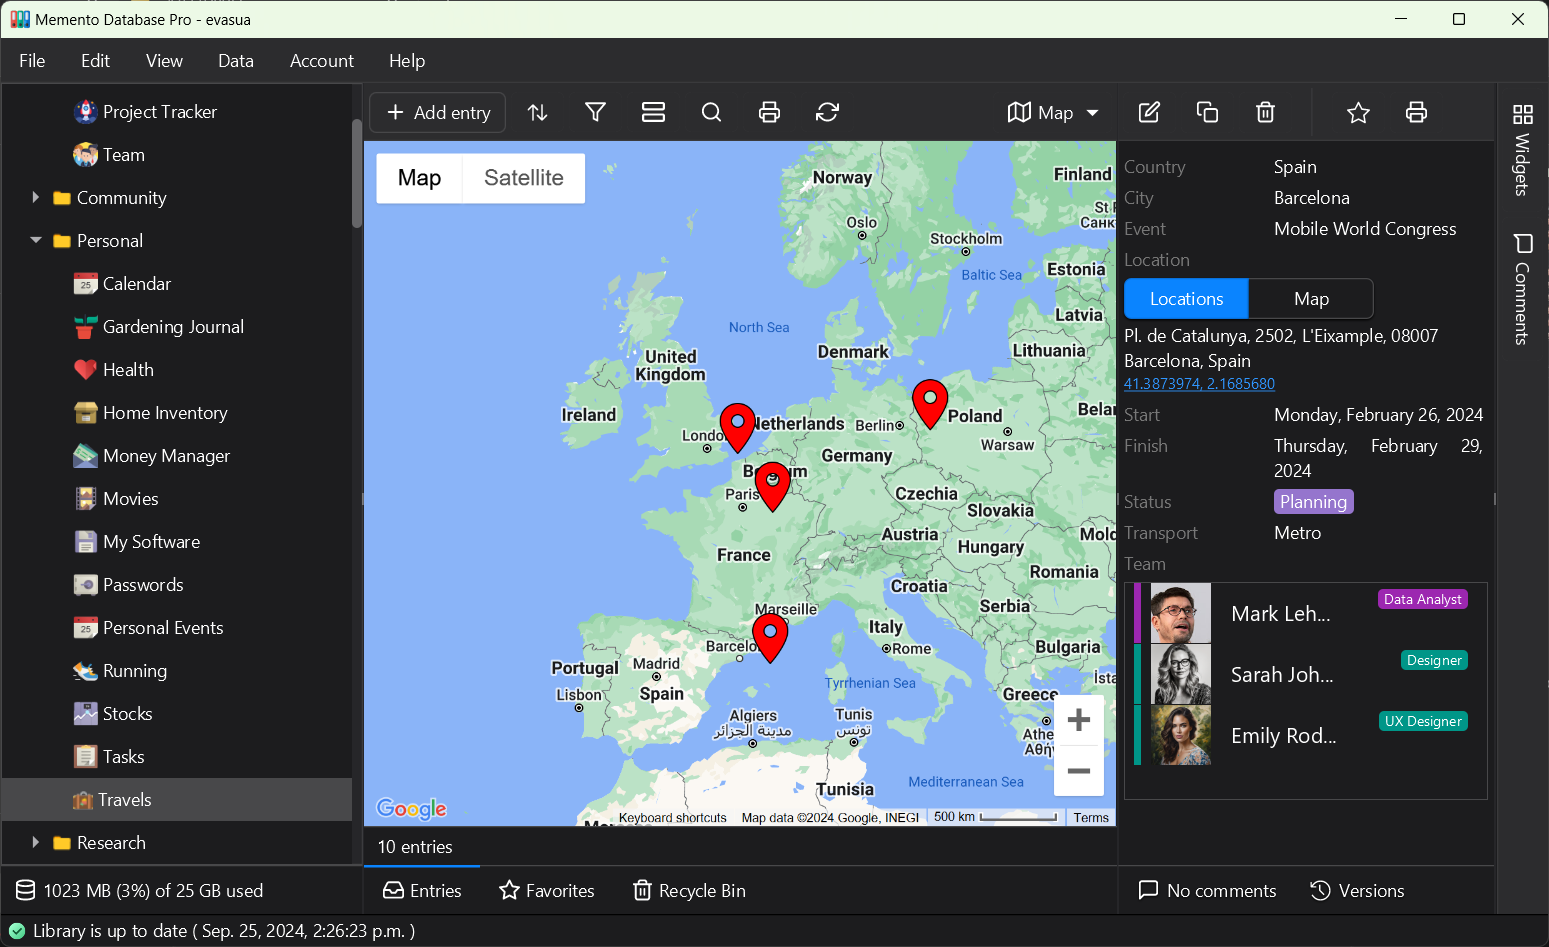Open the filter funnel tool
The width and height of the screenshot is (1549, 947).
(x=595, y=112)
